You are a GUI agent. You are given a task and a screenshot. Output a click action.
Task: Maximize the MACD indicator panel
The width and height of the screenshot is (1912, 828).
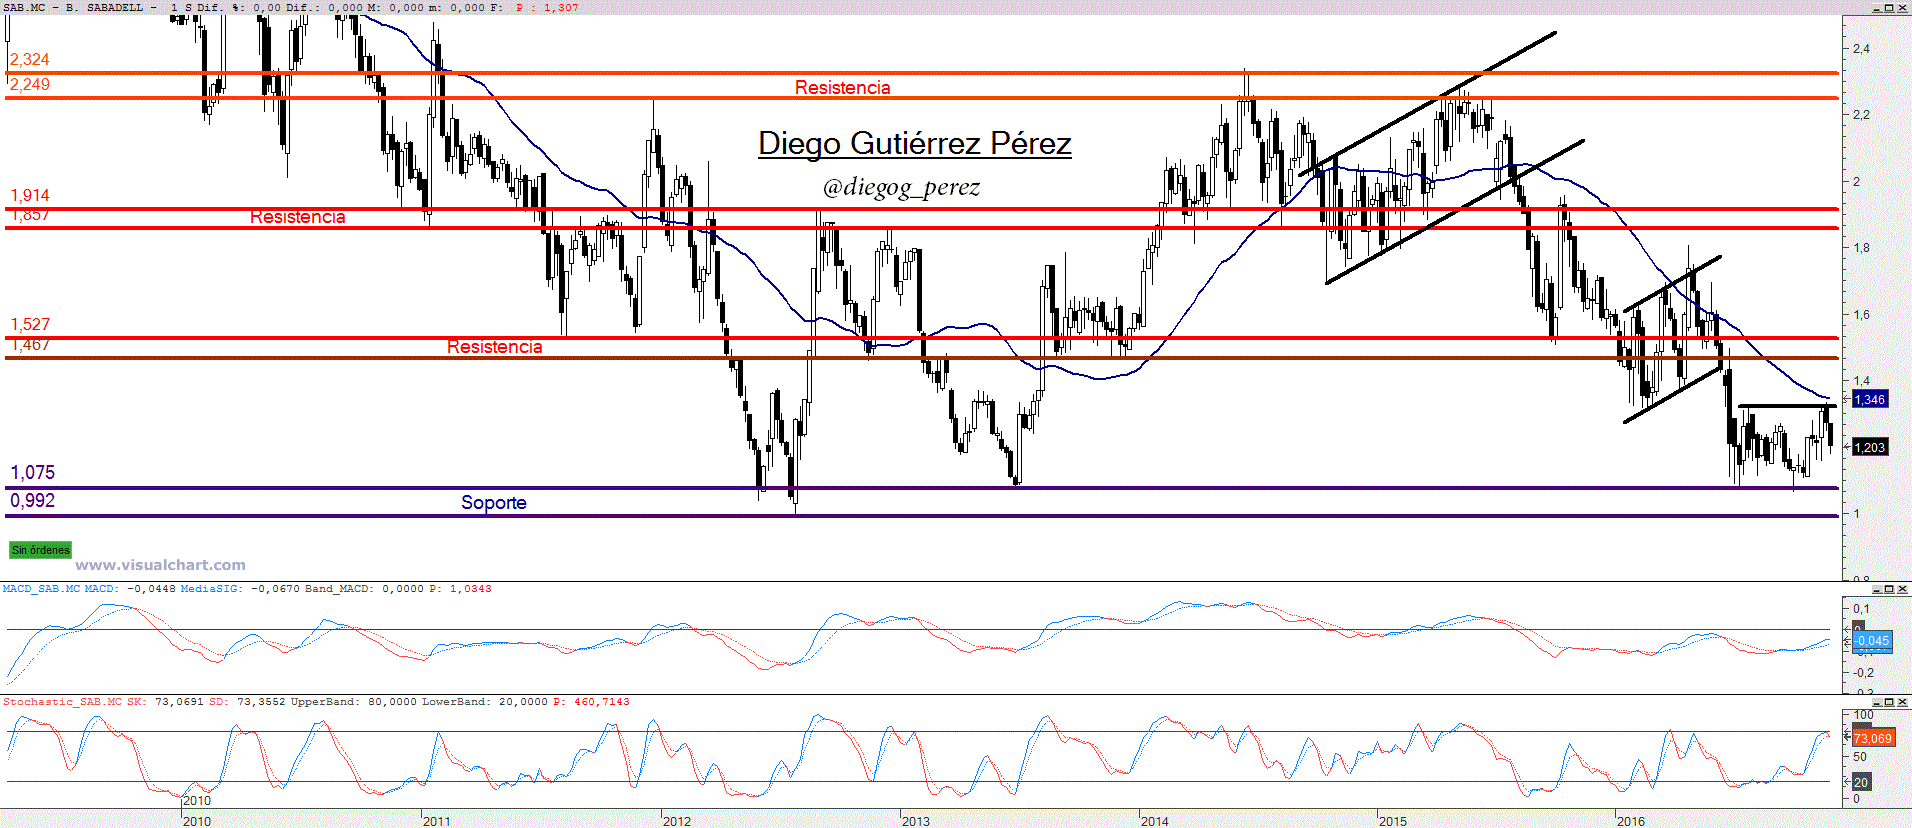(x=1889, y=589)
